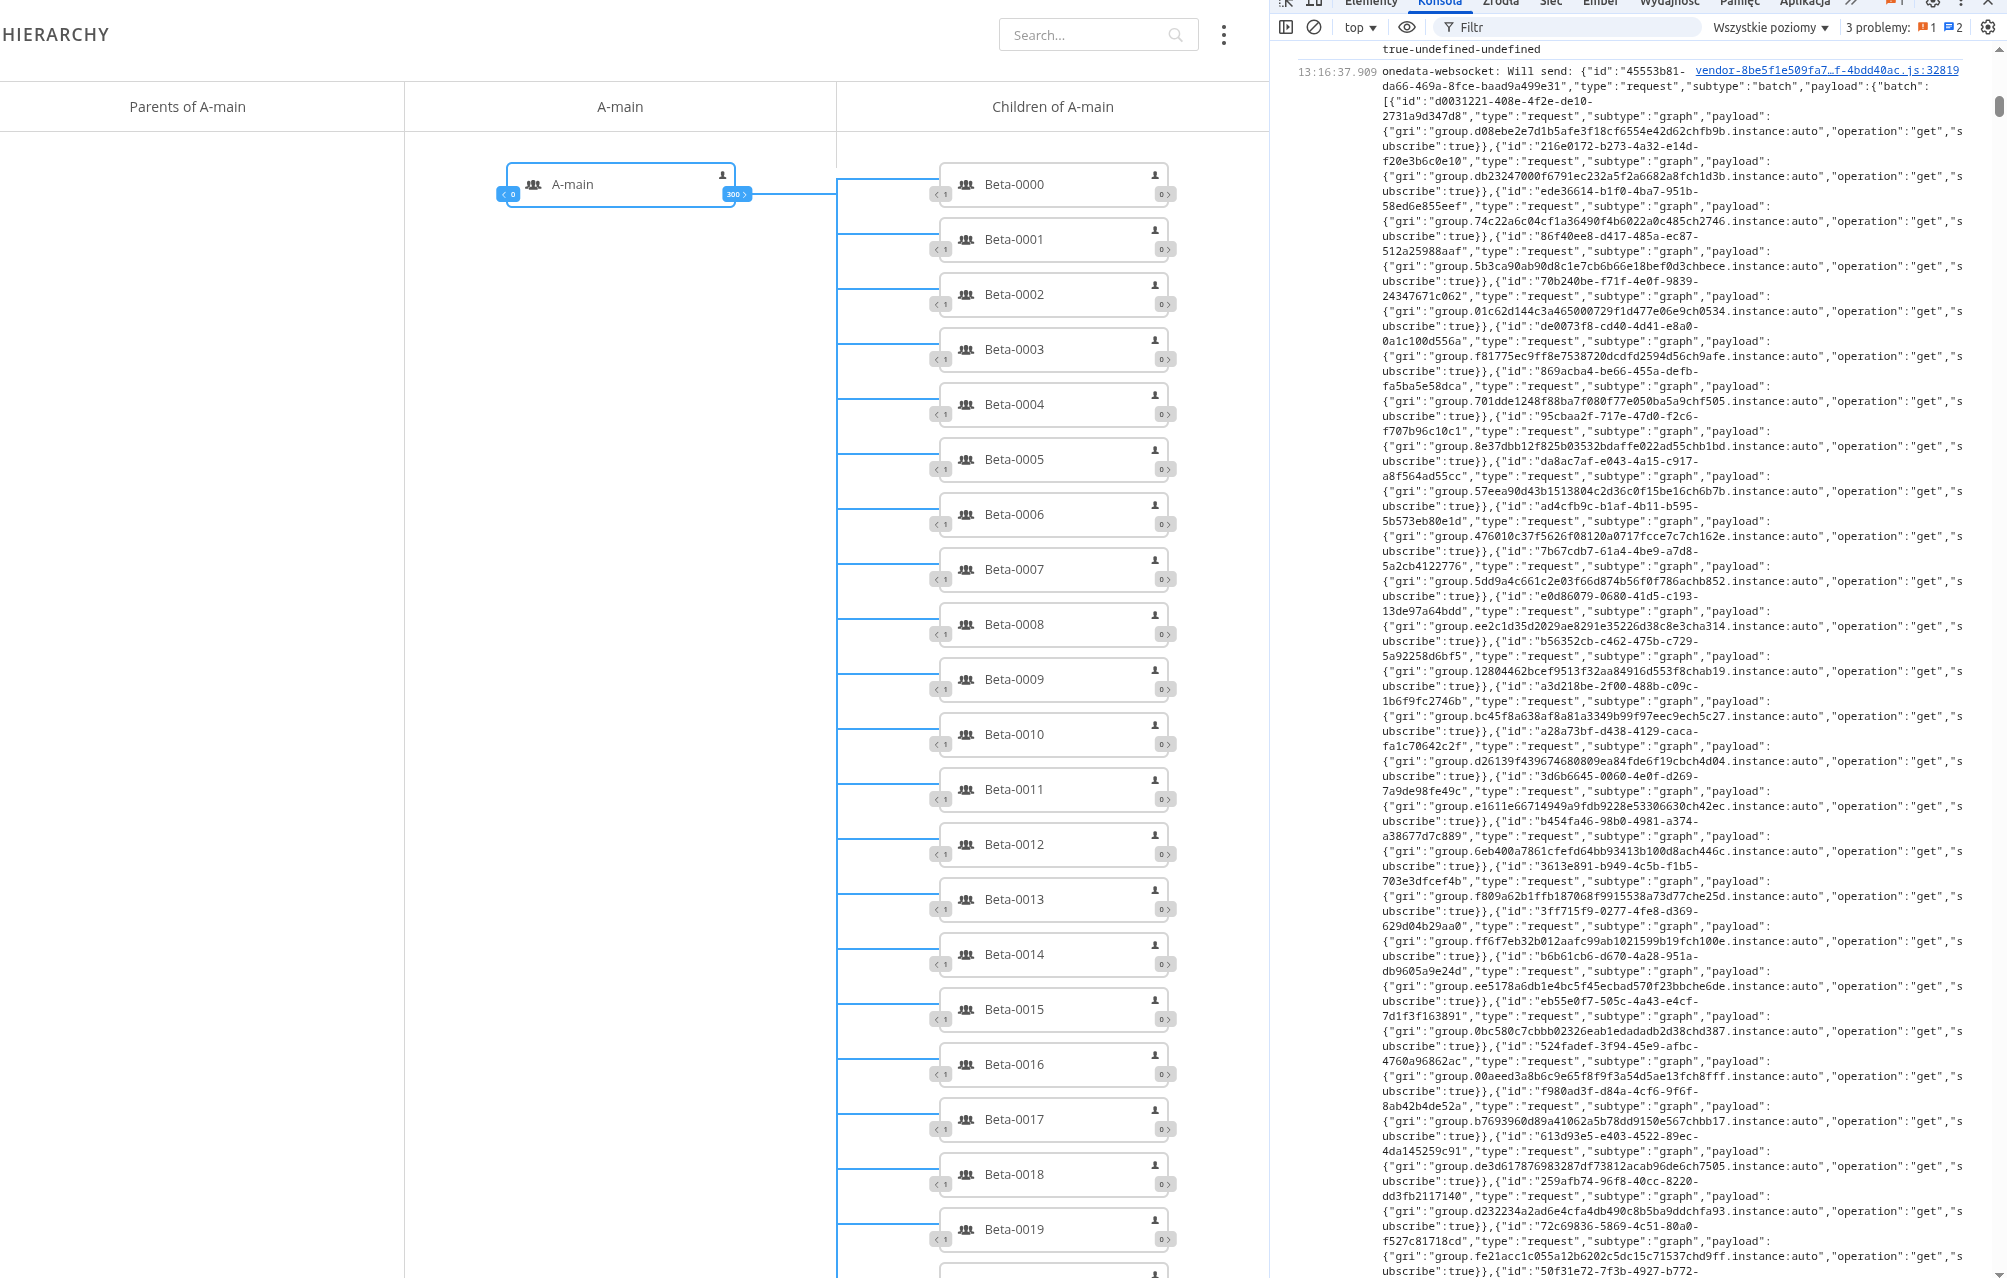The height and width of the screenshot is (1278, 2007).
Task: Open console settings gear
Action: point(1988,27)
